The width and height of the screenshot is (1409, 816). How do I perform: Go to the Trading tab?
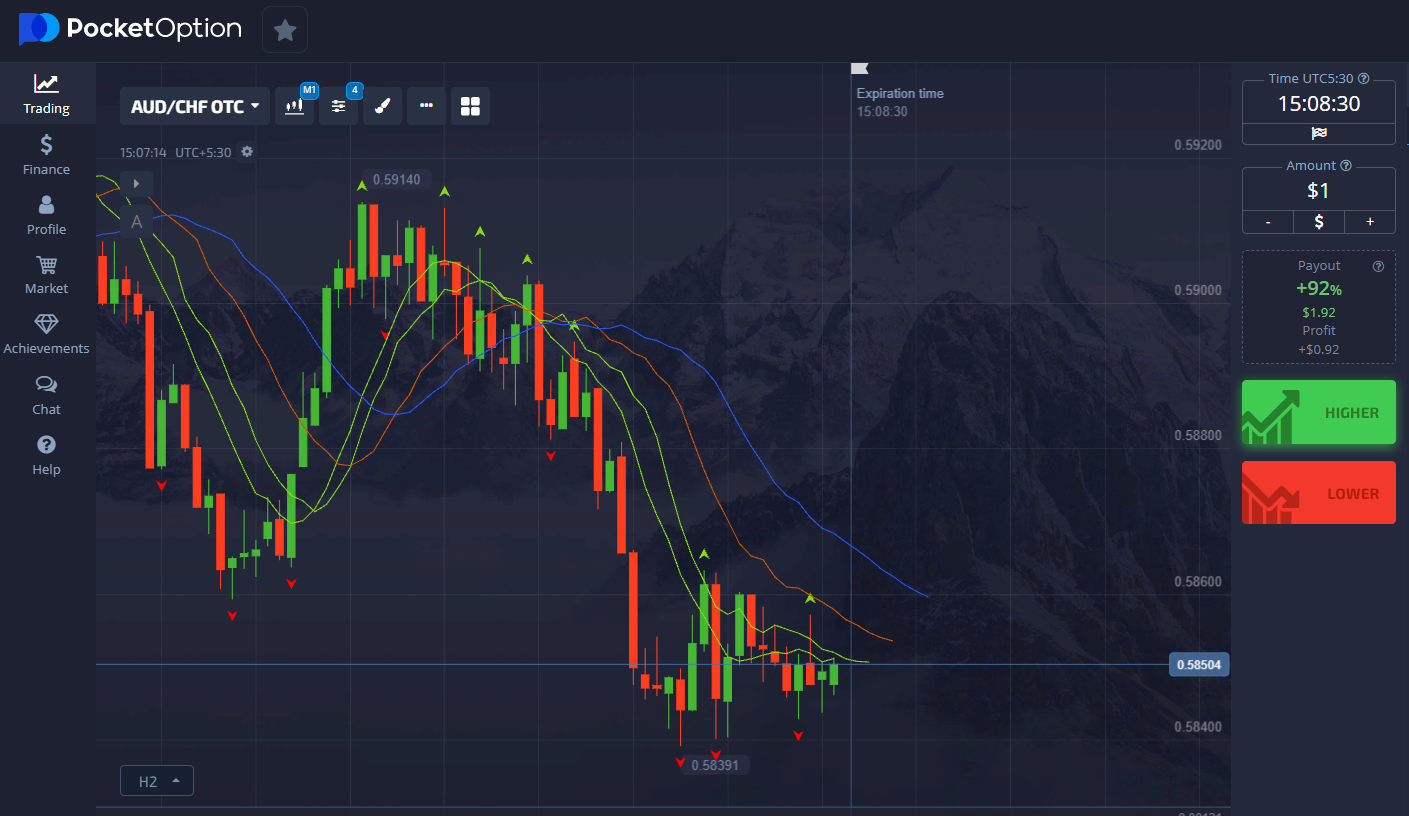coord(46,93)
